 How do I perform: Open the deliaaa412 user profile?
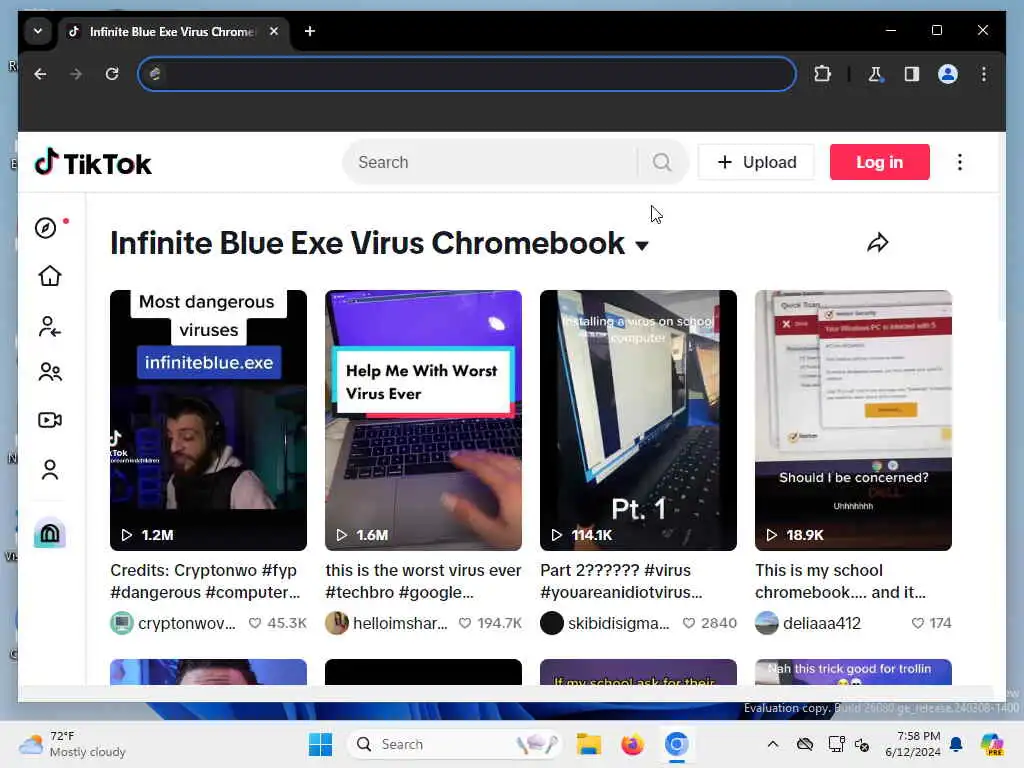tap(808, 623)
